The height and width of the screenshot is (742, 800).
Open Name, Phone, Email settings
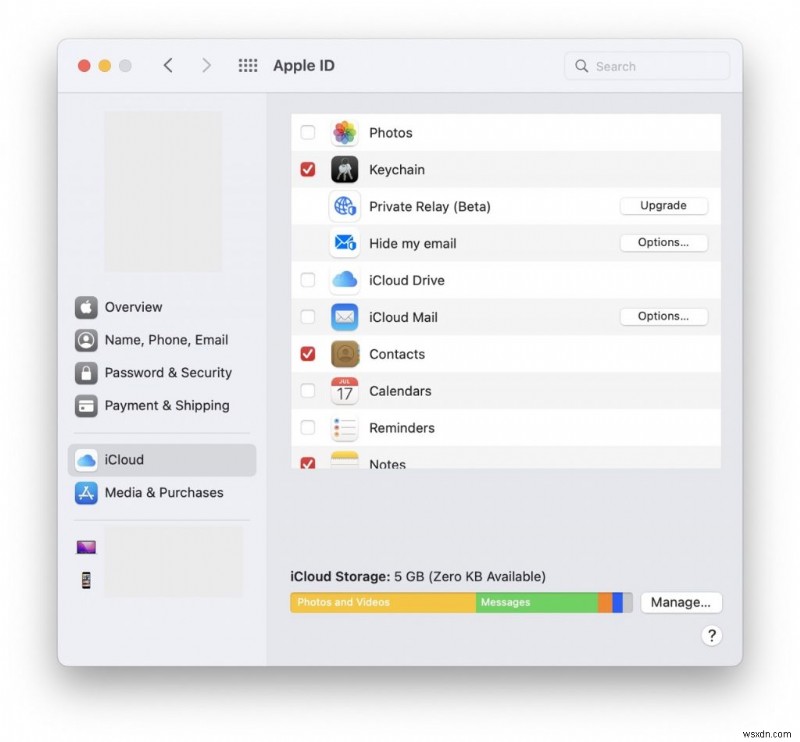click(x=166, y=339)
